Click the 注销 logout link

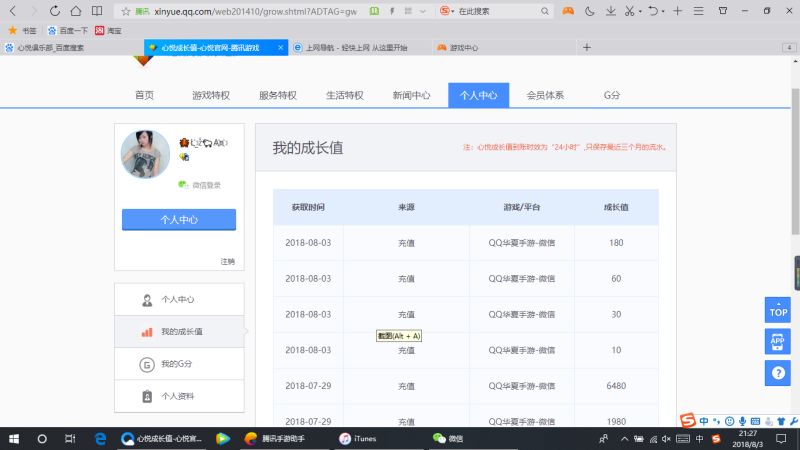227,261
